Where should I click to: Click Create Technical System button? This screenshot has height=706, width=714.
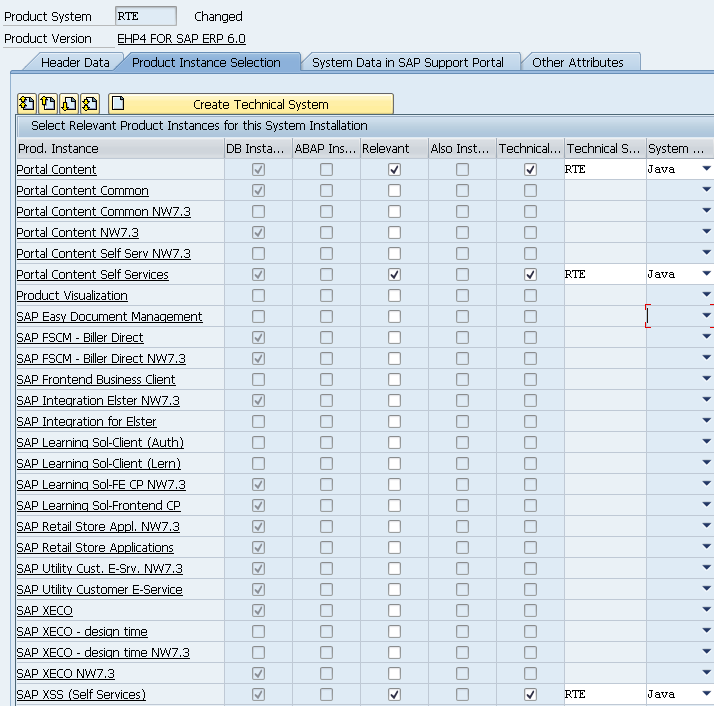(x=251, y=104)
